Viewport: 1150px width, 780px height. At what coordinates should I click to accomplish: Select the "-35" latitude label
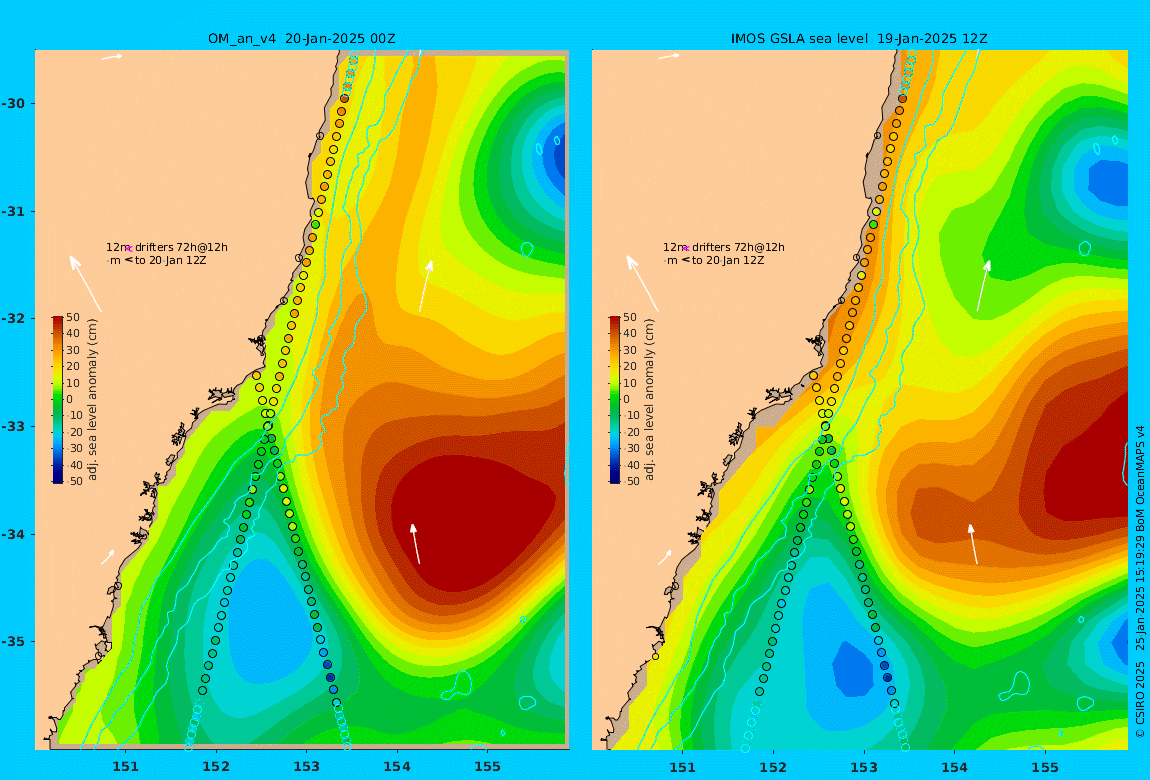pyautogui.click(x=12, y=641)
